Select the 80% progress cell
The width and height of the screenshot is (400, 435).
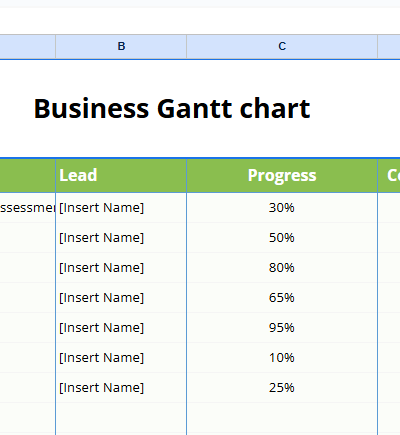click(x=282, y=268)
